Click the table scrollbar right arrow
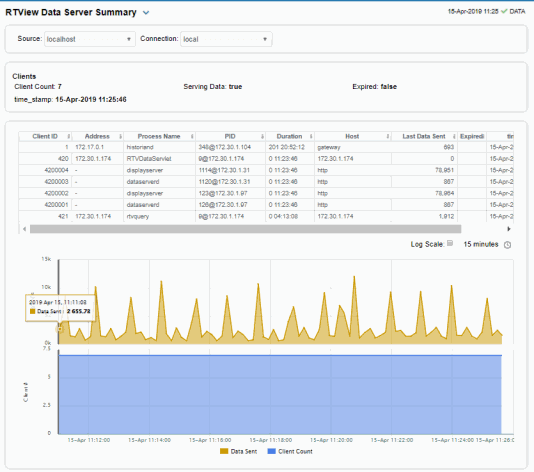 pyautogui.click(x=509, y=229)
